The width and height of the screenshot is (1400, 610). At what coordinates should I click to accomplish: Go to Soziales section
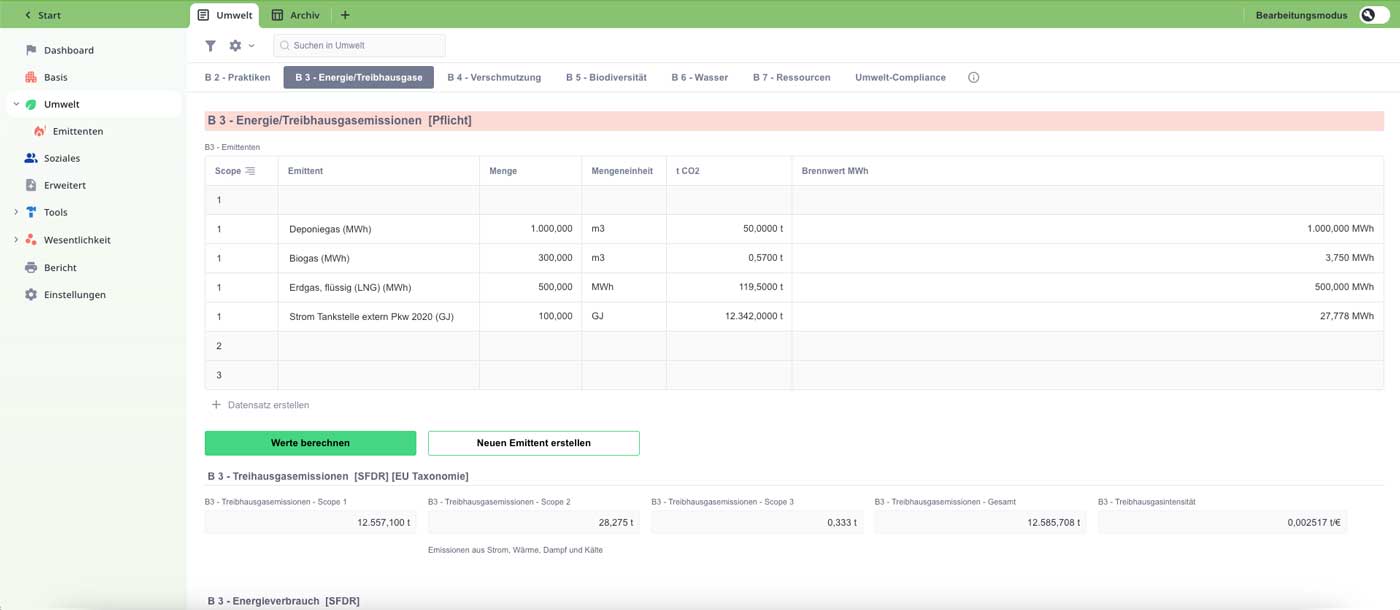click(61, 158)
